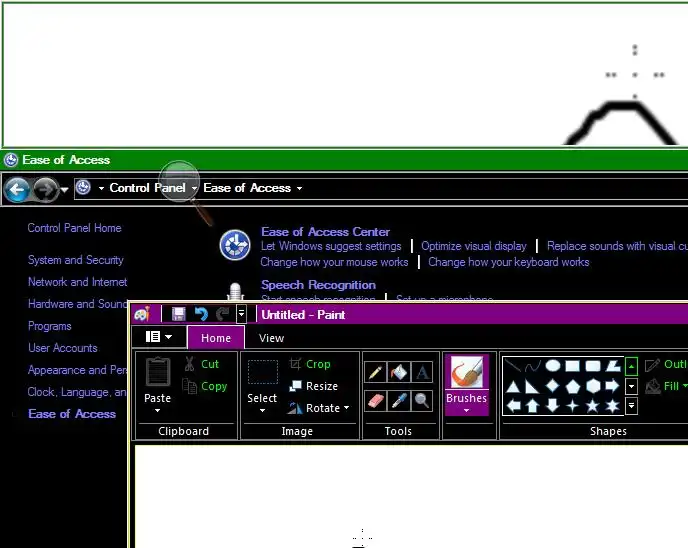Click the Paste clipboard icon
688x548 pixels.
coord(158,372)
